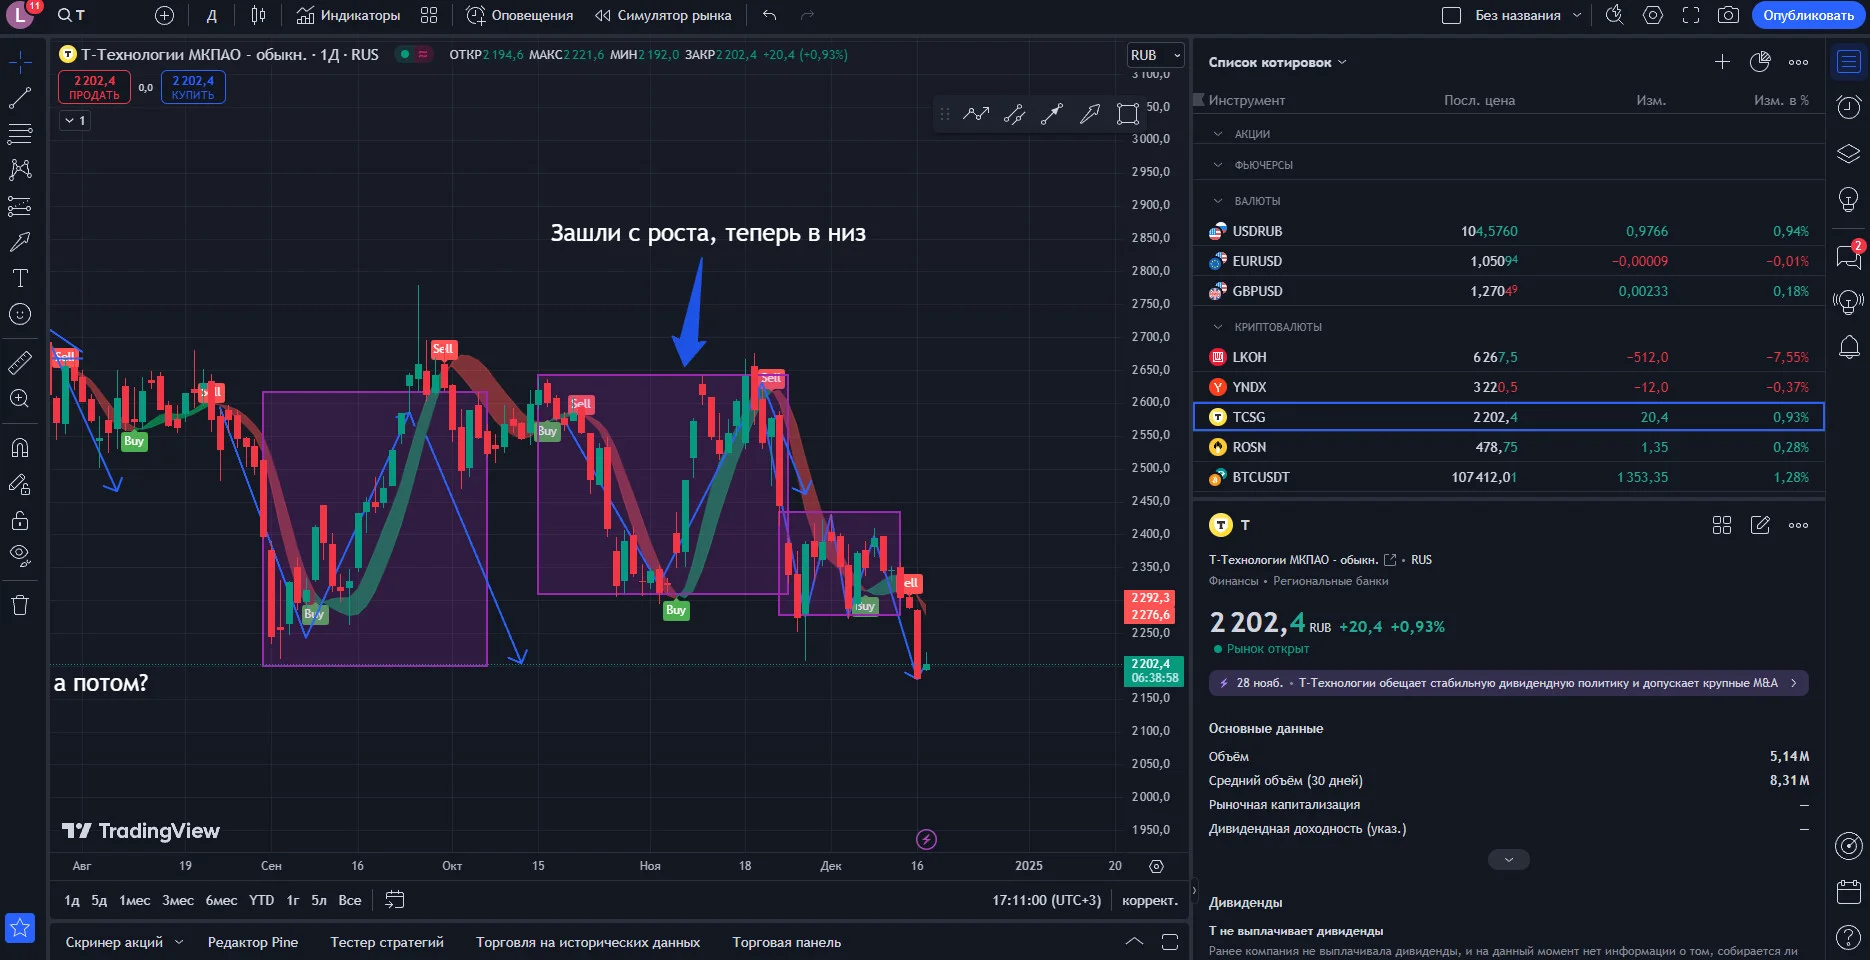Open Оповещения alert creation
1870x960 pixels.
pos(520,15)
